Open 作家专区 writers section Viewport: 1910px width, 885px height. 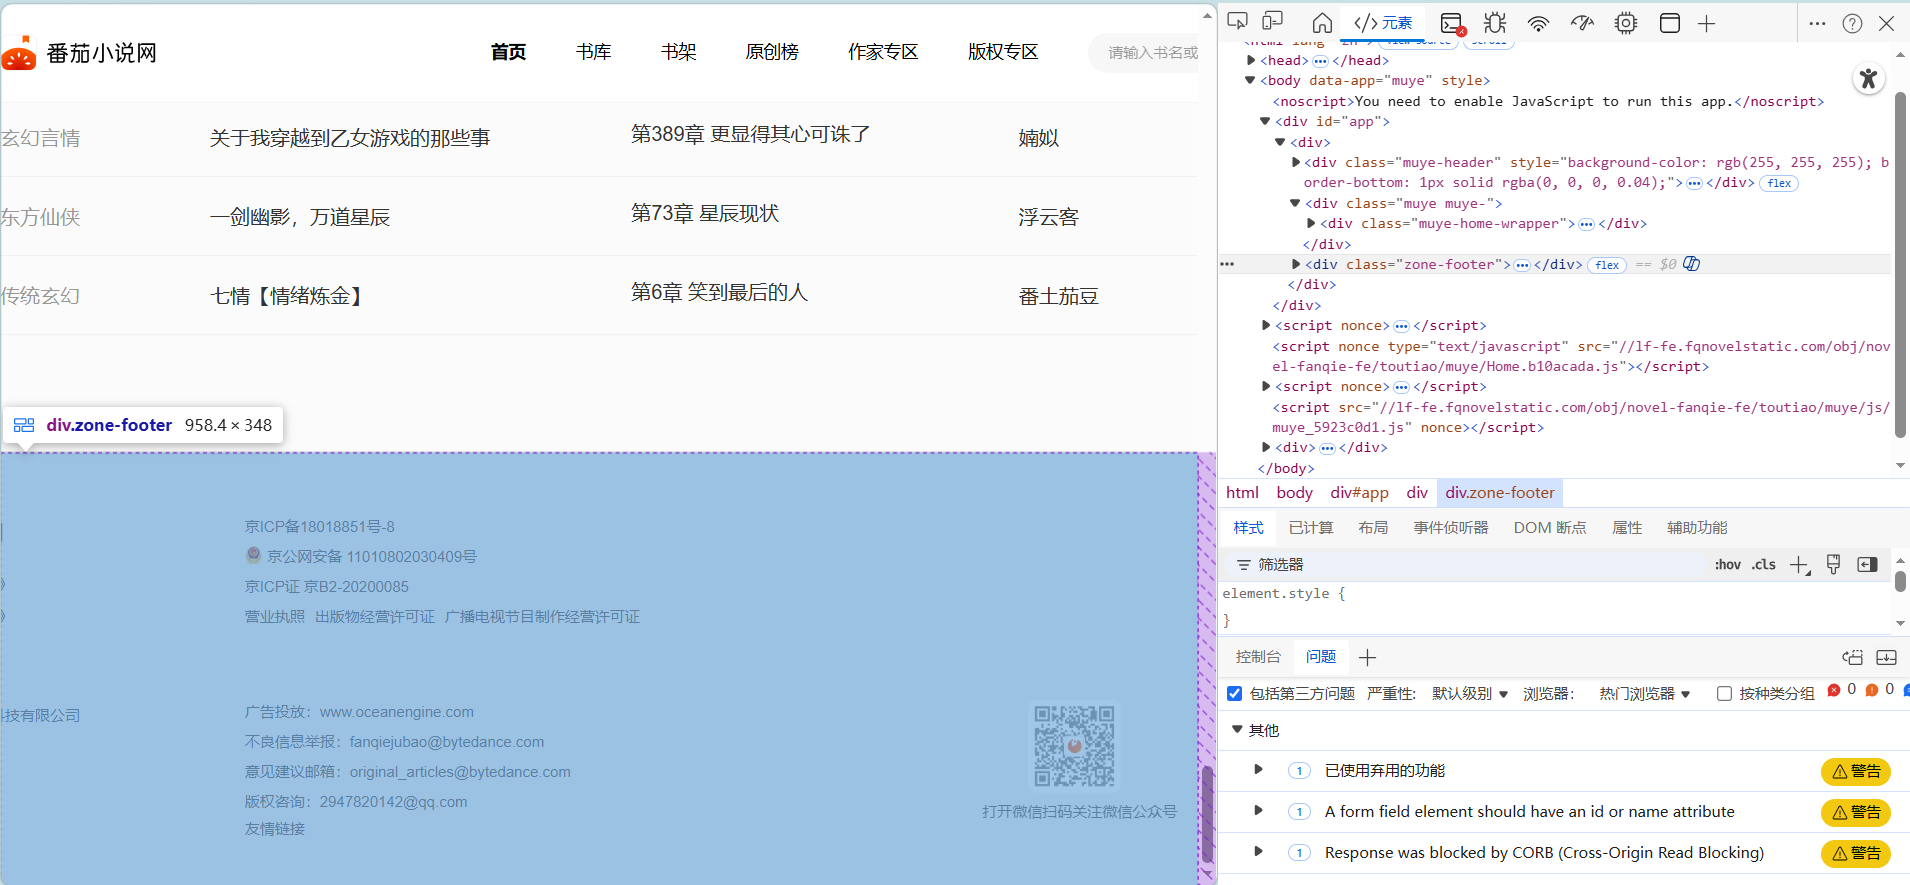(883, 52)
